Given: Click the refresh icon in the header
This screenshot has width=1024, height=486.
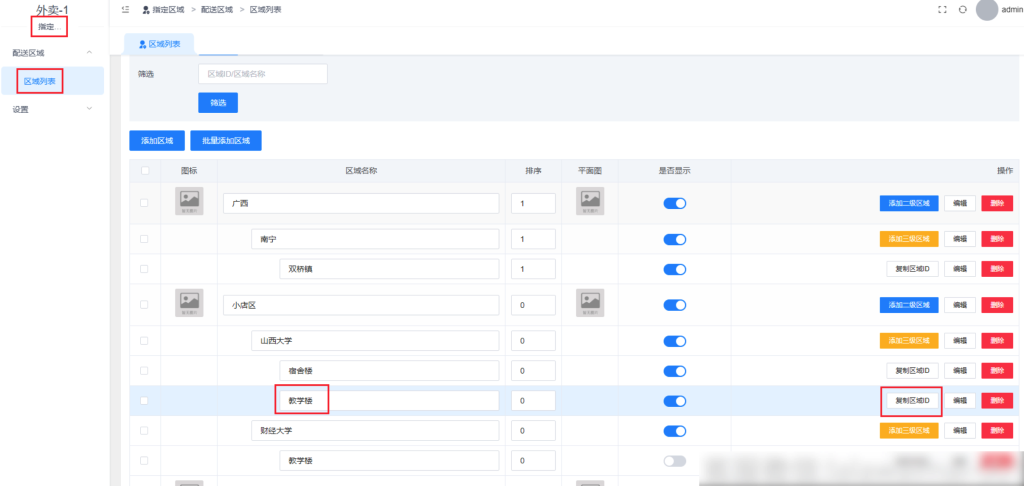Looking at the screenshot, I should click(962, 9).
